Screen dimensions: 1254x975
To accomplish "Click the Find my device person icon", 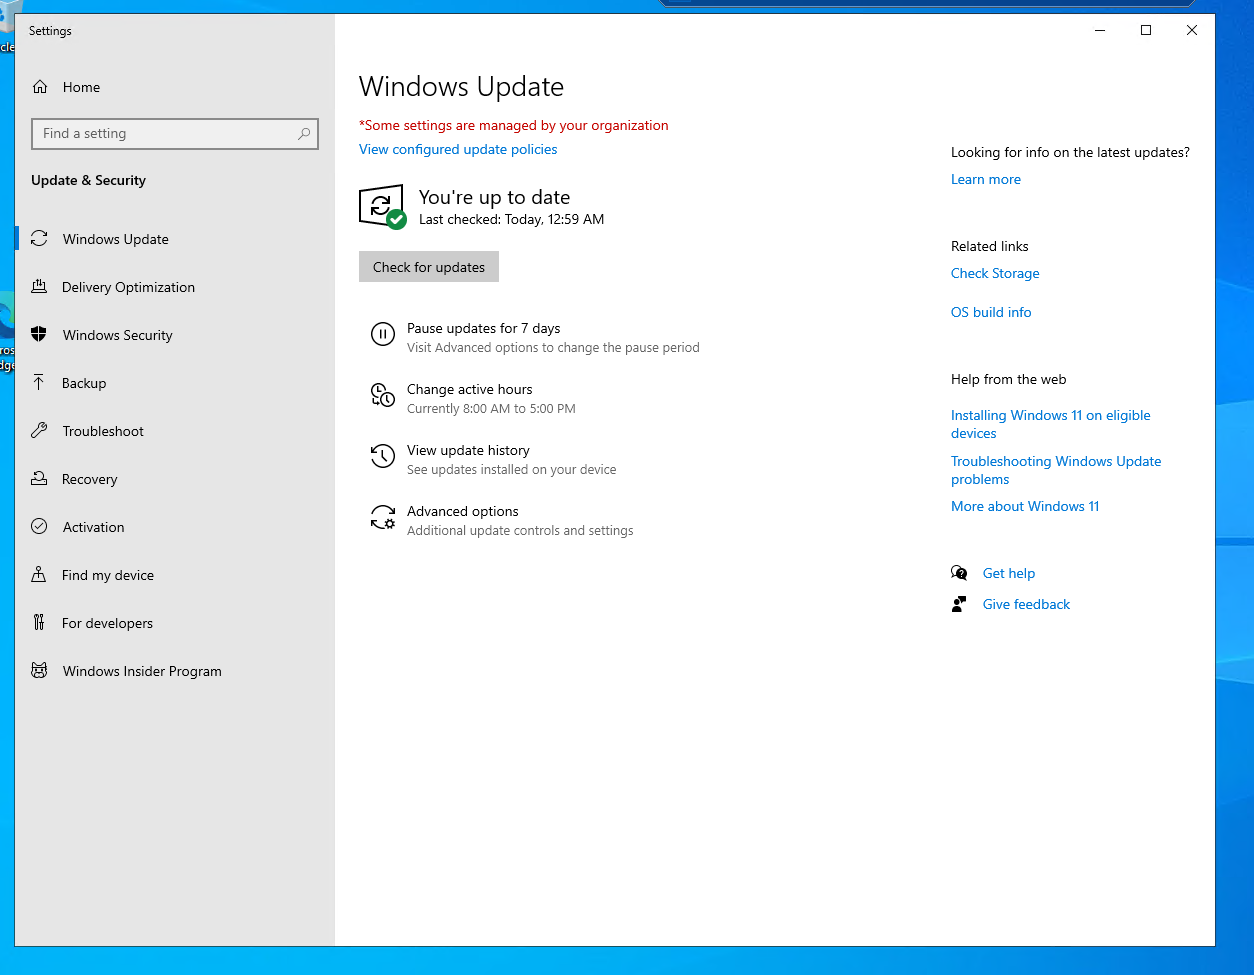I will (39, 575).
